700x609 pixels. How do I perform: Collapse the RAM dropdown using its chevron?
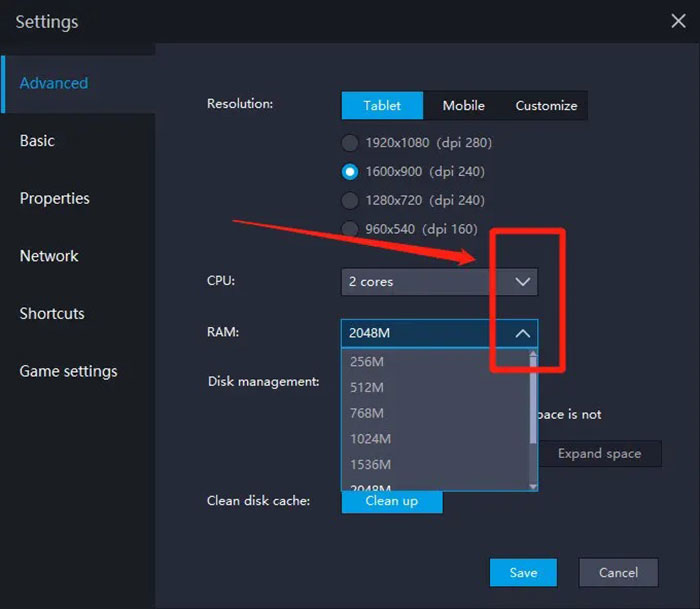(522, 334)
